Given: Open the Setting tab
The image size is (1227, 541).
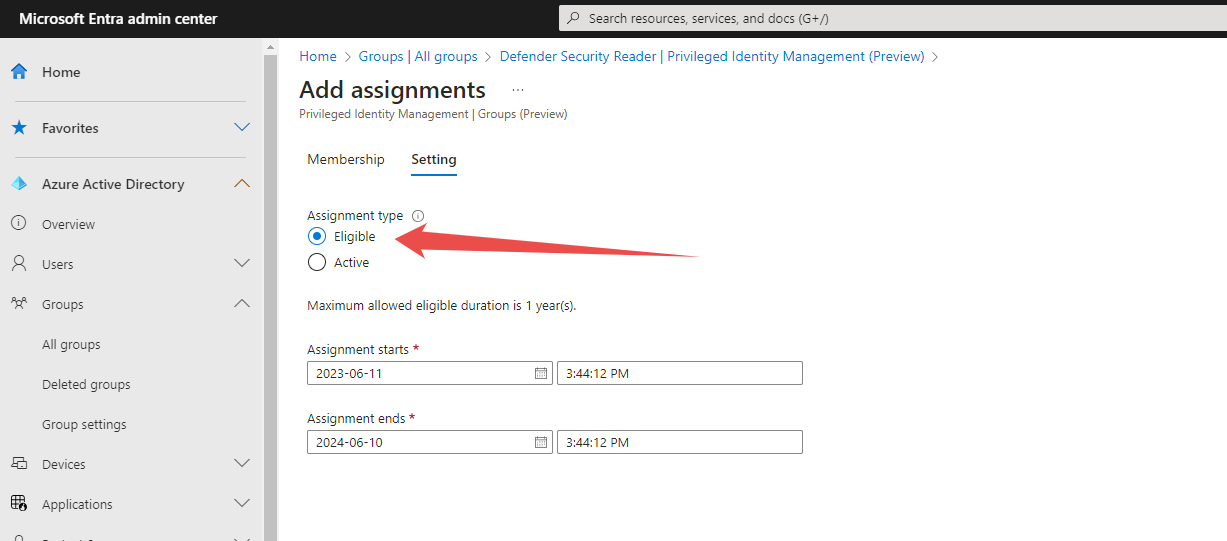Looking at the screenshot, I should pos(434,159).
